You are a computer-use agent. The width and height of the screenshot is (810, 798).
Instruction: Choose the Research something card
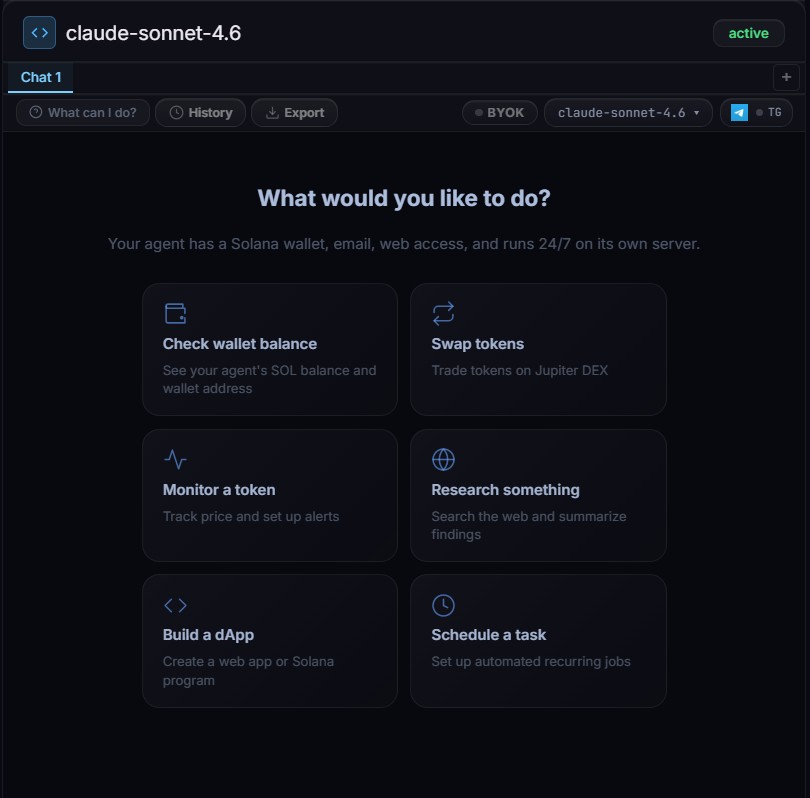tap(538, 495)
